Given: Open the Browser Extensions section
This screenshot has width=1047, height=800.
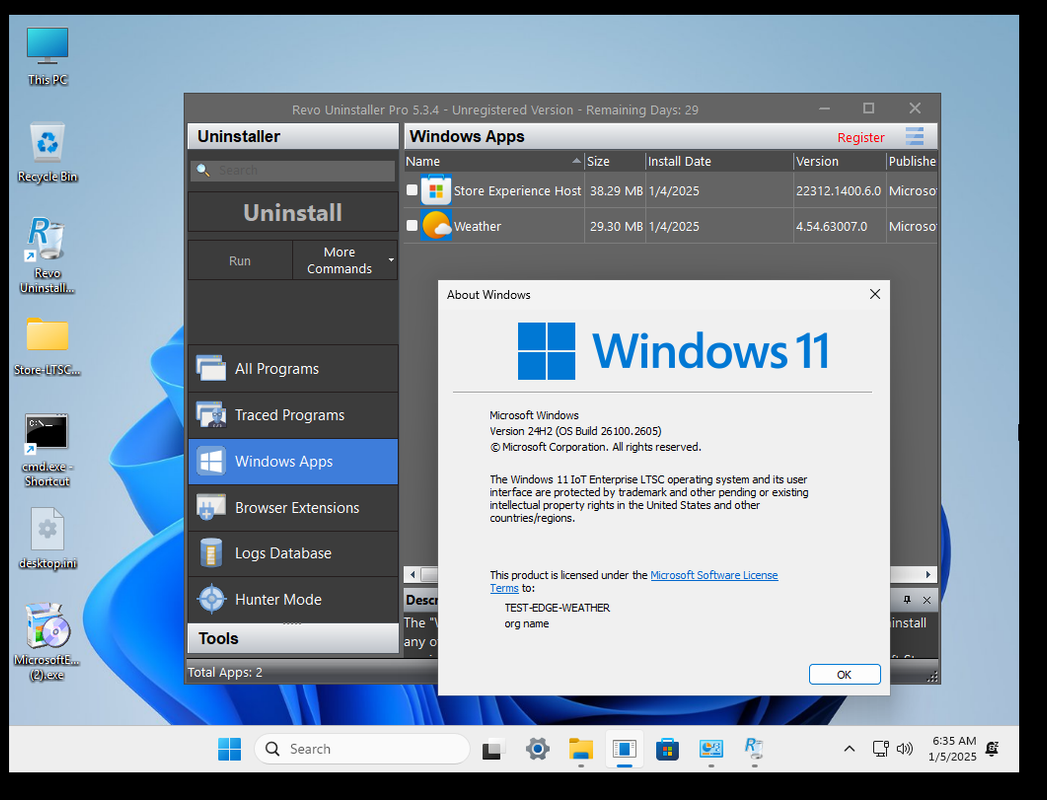Looking at the screenshot, I should [292, 508].
